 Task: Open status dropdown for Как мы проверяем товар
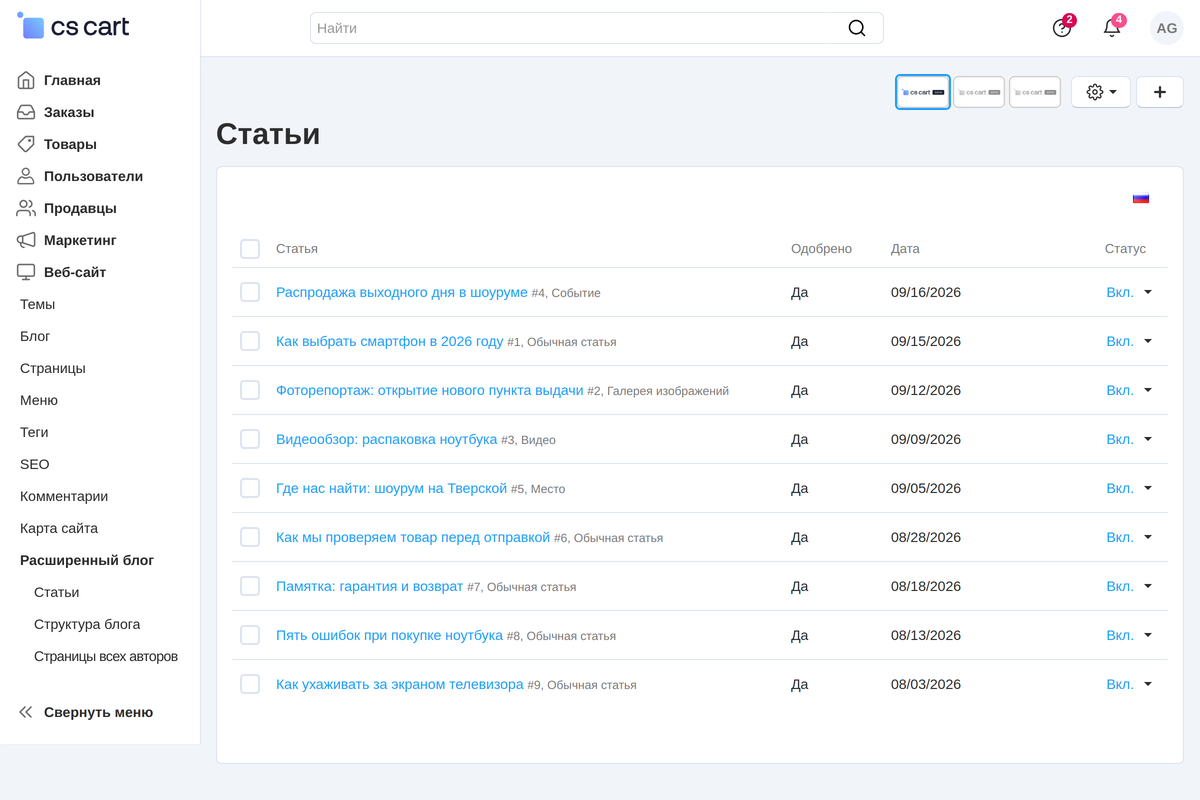1129,537
